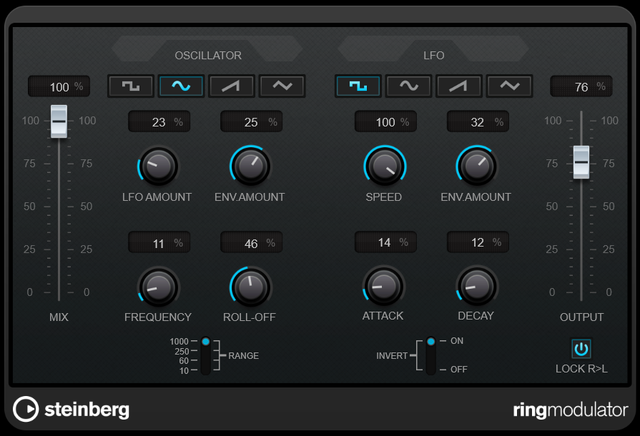The height and width of the screenshot is (436, 640).
Task: Select the LFO square waveform
Action: (x=358, y=86)
